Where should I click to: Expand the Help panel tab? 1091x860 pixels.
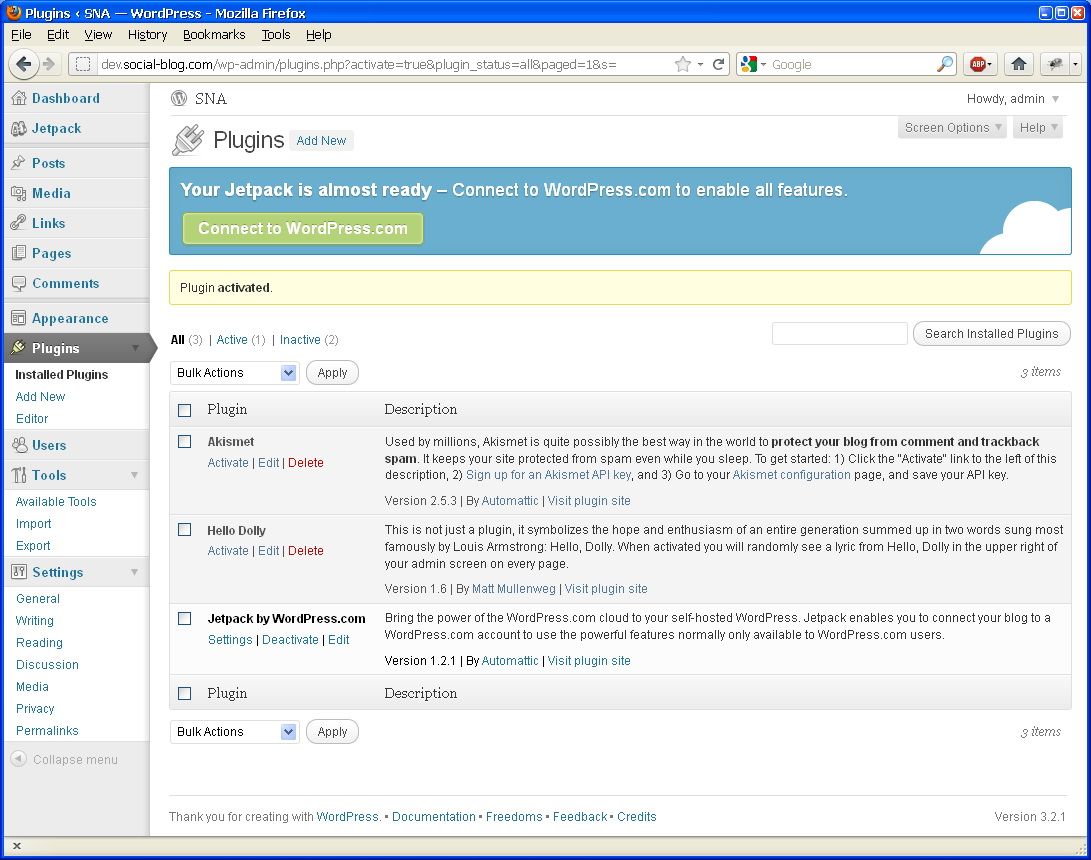1037,127
